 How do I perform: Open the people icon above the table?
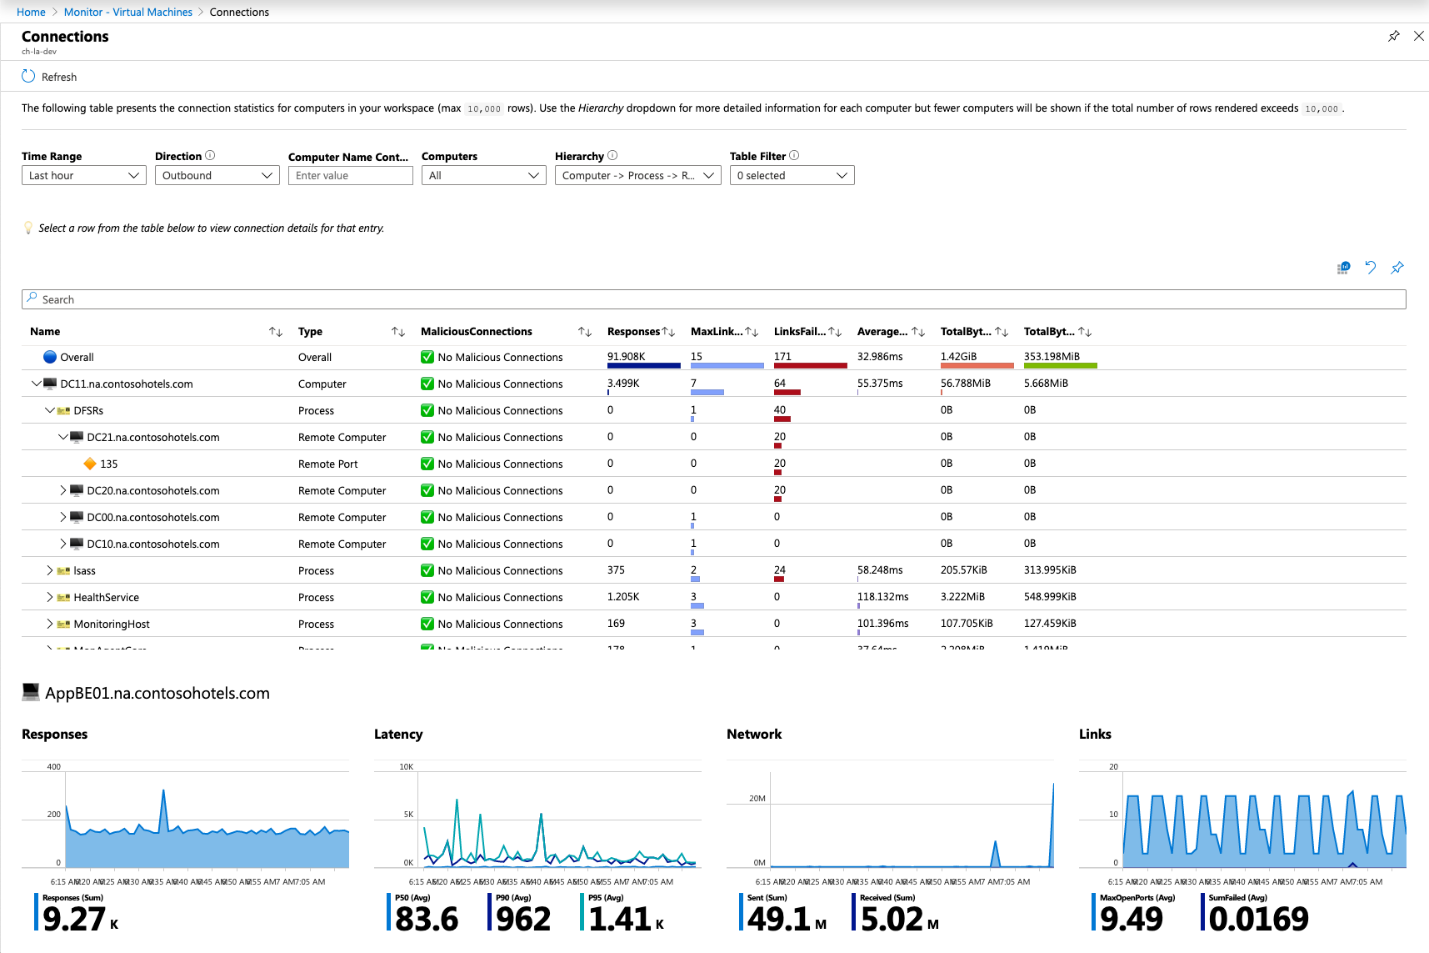click(1343, 267)
